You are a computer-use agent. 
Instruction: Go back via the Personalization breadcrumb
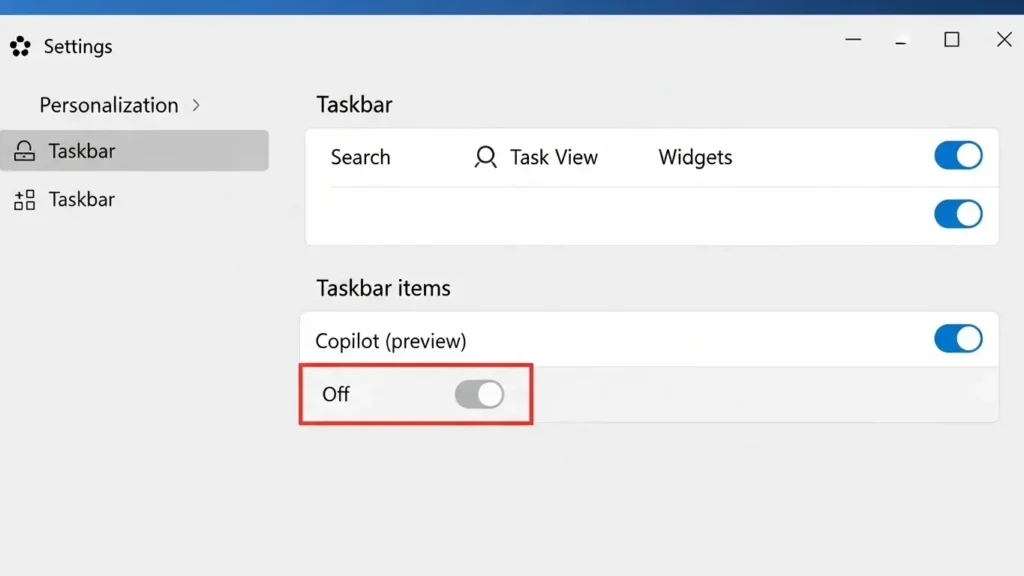click(108, 104)
